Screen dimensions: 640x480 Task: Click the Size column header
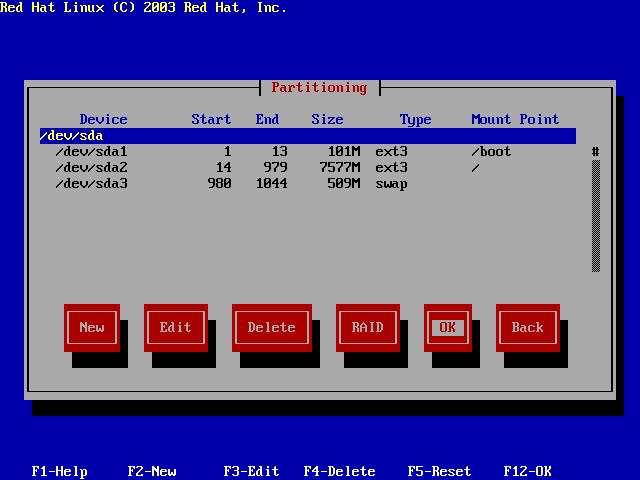point(327,119)
